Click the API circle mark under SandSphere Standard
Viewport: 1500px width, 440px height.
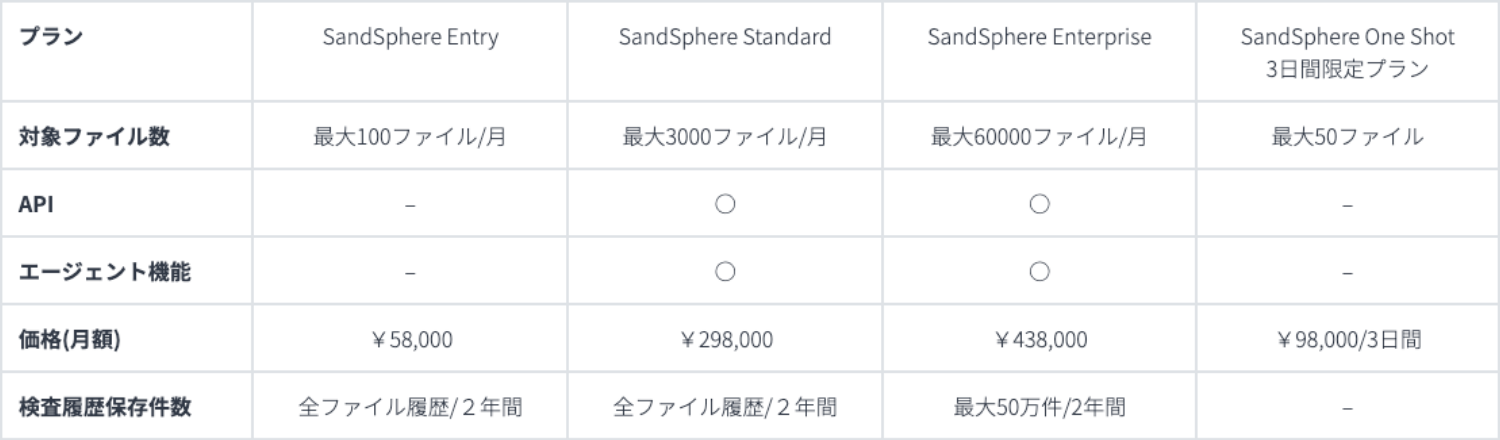pyautogui.click(x=726, y=204)
